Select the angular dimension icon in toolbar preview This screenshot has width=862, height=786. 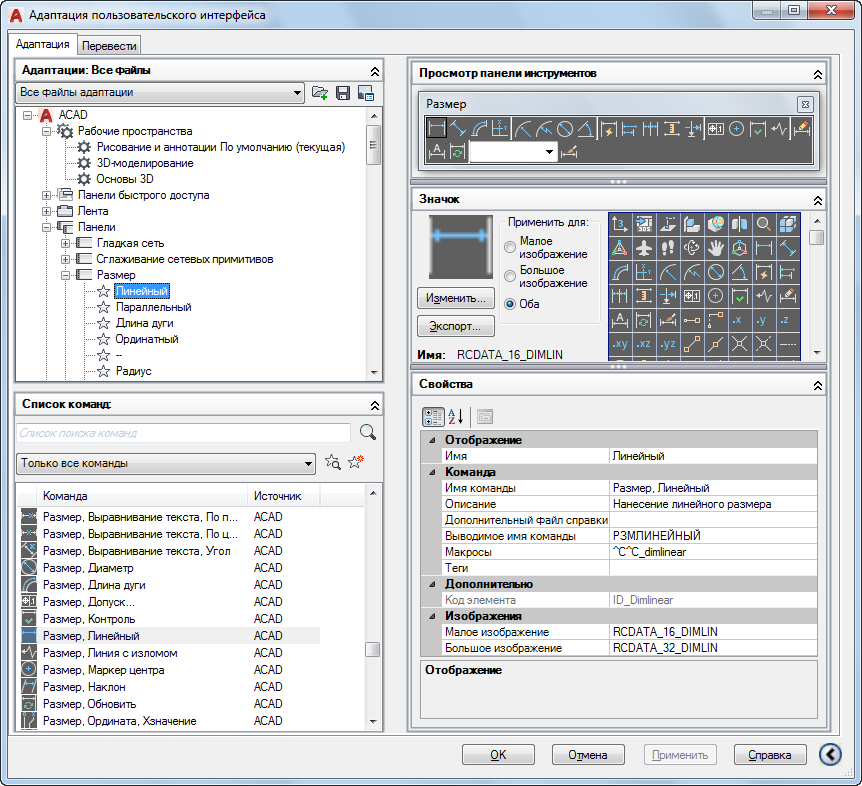[585, 129]
